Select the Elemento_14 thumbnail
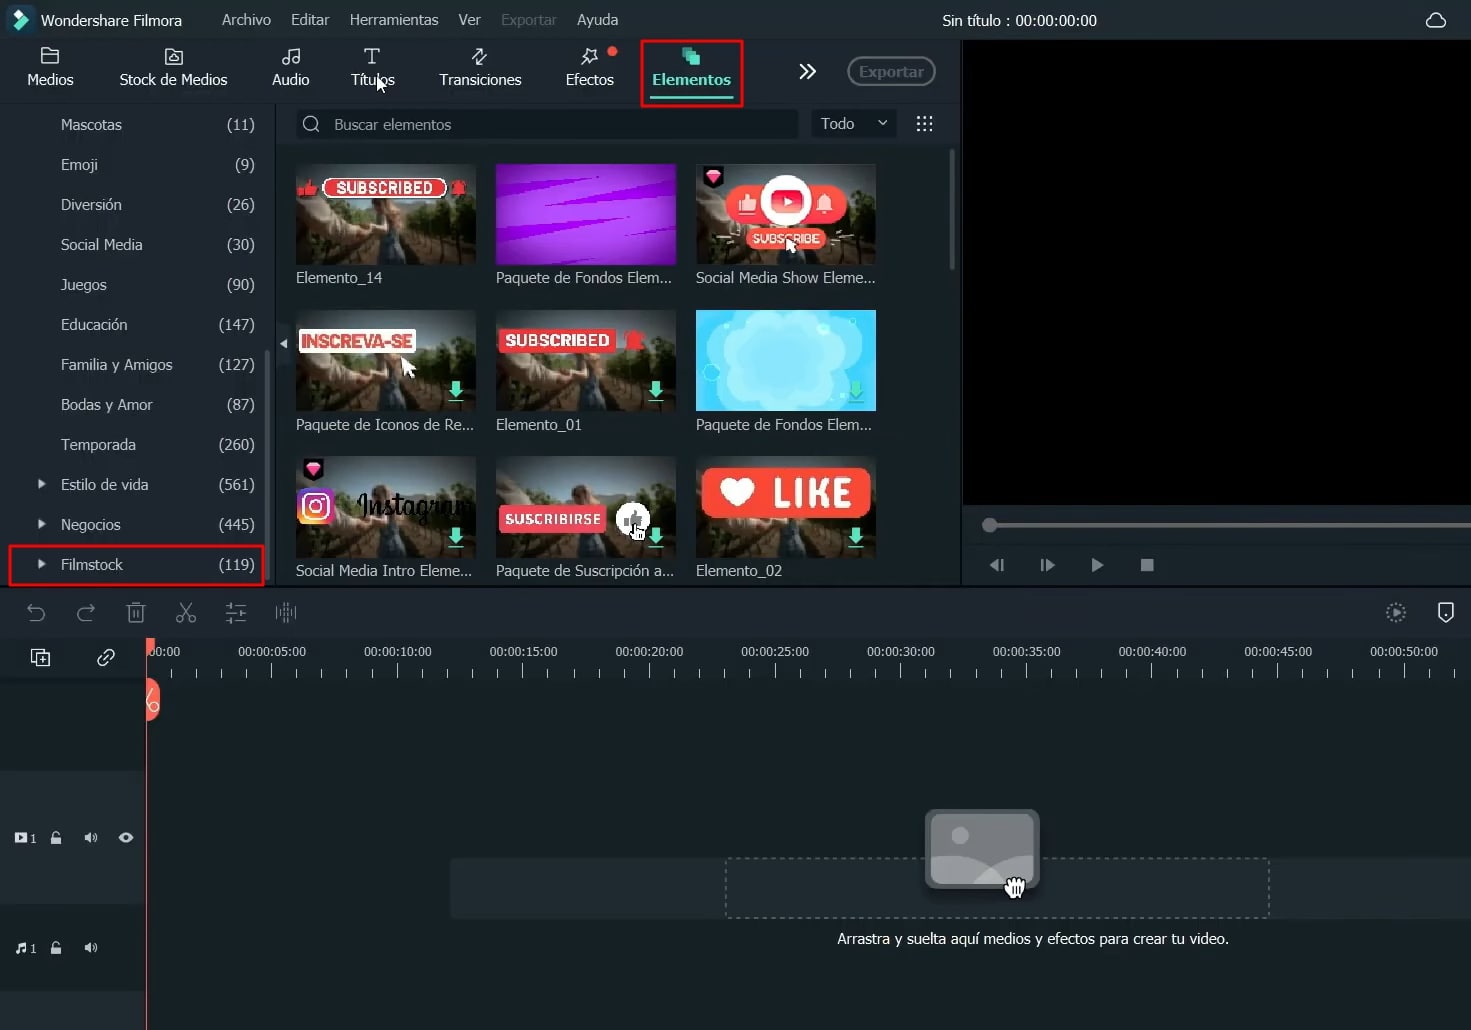1471x1030 pixels. [386, 214]
